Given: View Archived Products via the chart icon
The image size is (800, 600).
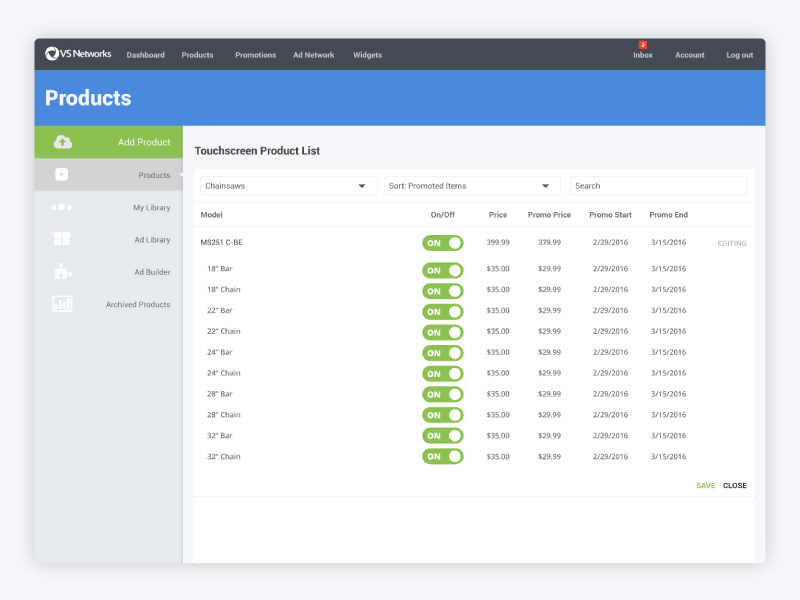Looking at the screenshot, I should pos(62,304).
